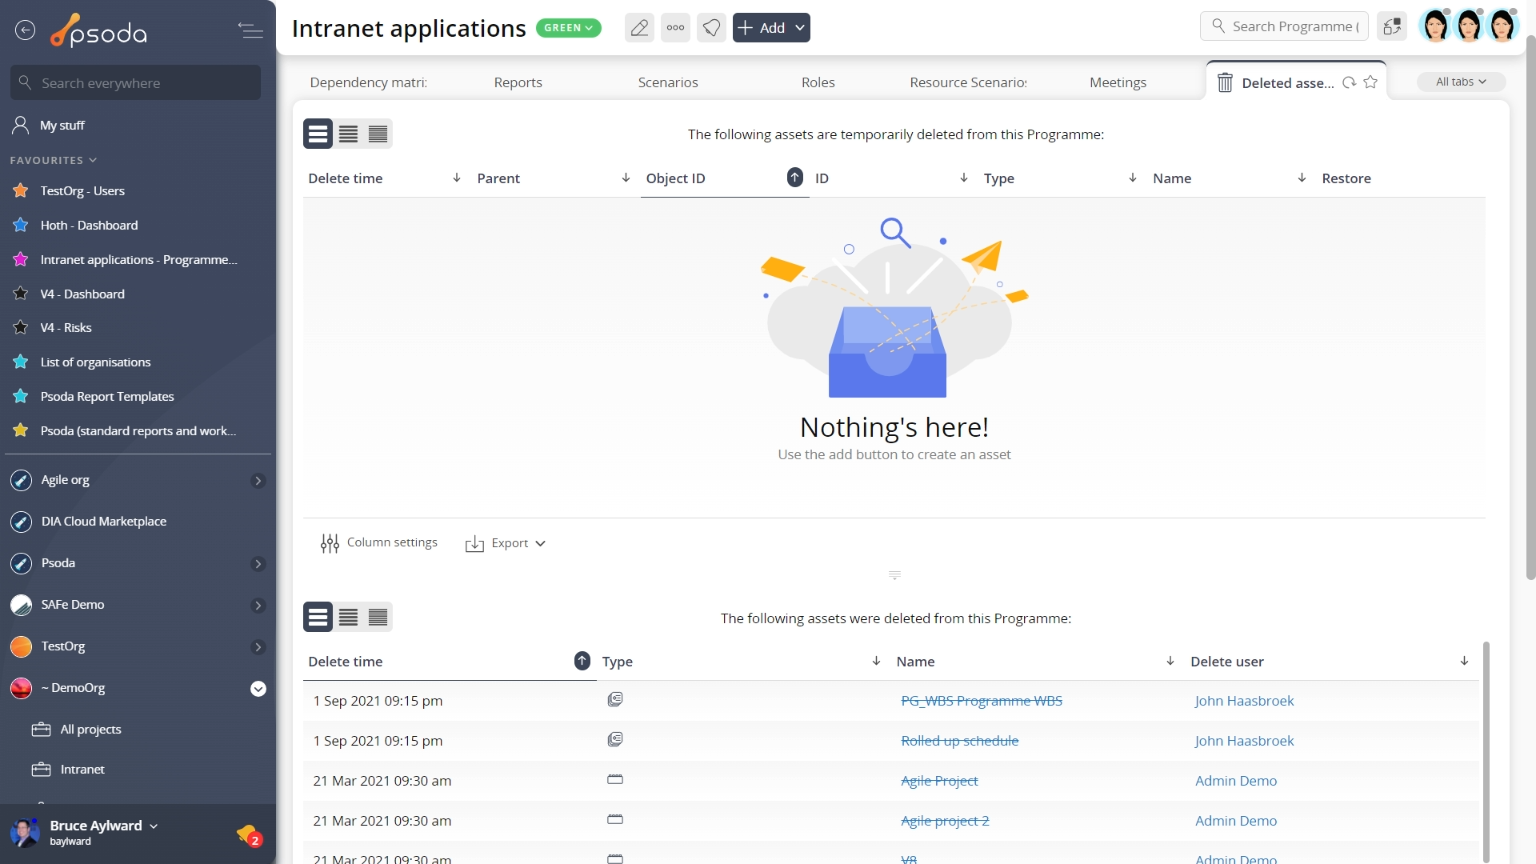Expand the Agile org organisation
This screenshot has height=864, width=1536.
(x=258, y=481)
